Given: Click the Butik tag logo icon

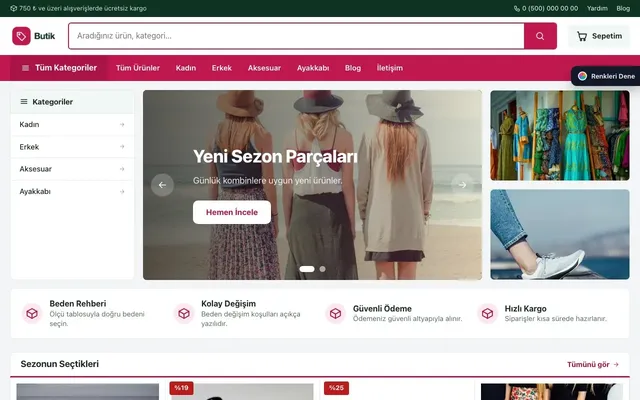Looking at the screenshot, I should (x=21, y=36).
